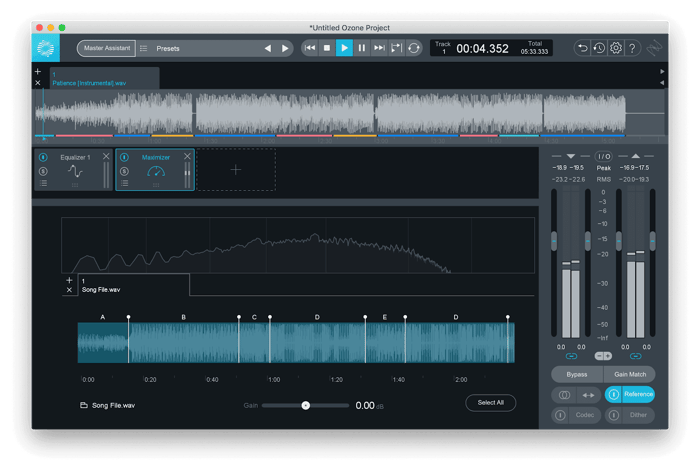Open settings gear
700x471 pixels.
click(x=616, y=48)
